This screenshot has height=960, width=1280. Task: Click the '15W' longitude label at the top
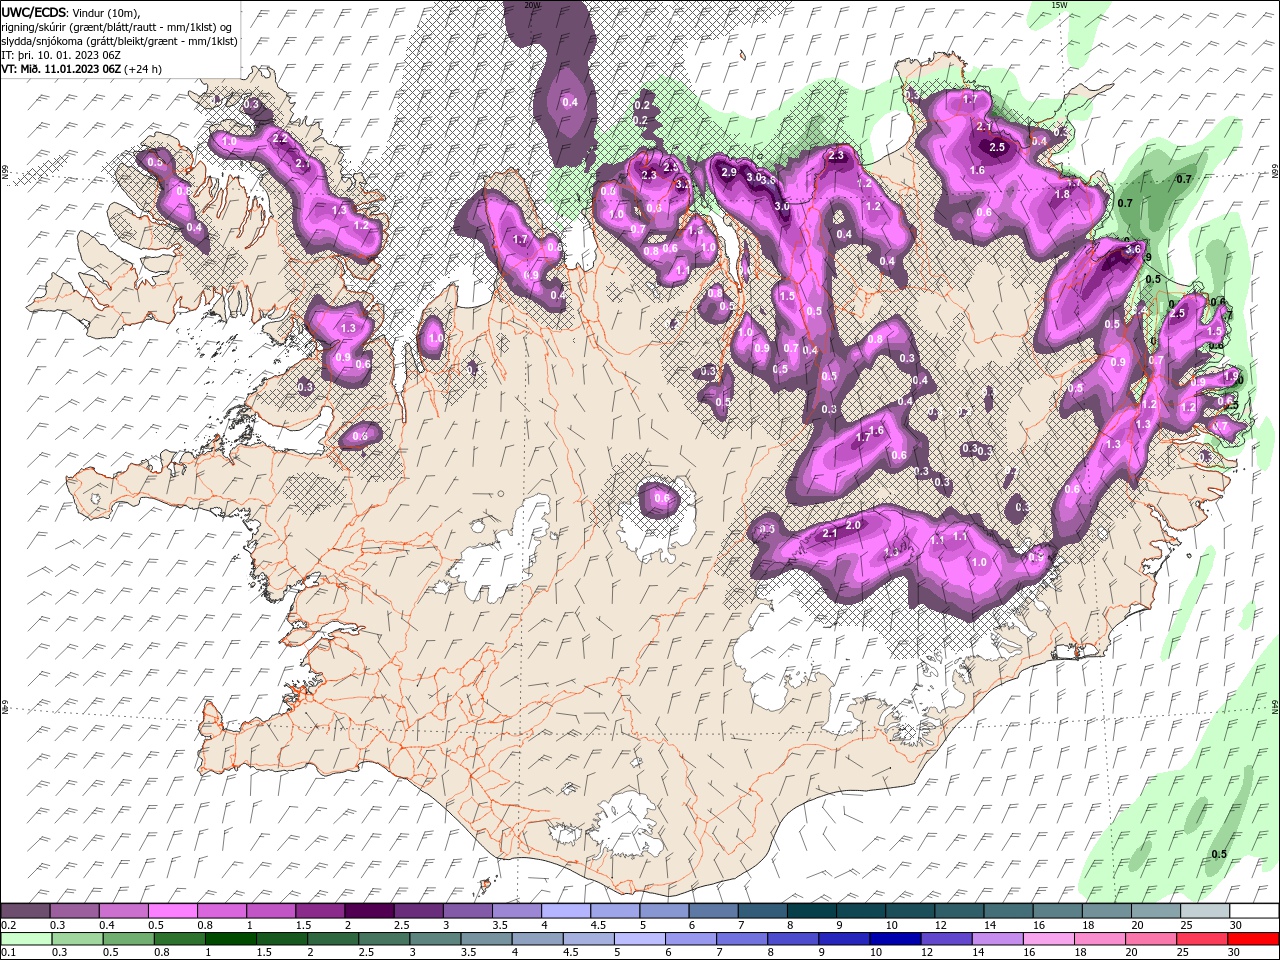[x=1059, y=5]
